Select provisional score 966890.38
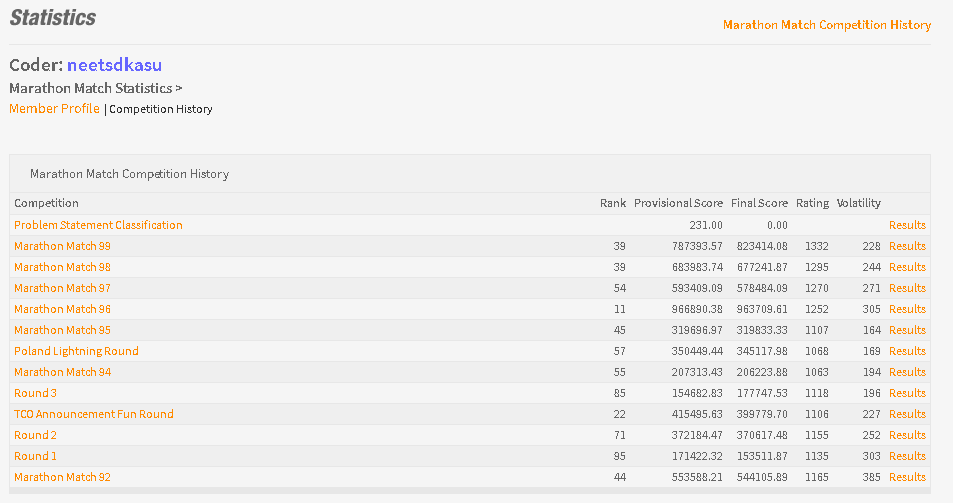This screenshot has height=503, width=953. (x=697, y=309)
